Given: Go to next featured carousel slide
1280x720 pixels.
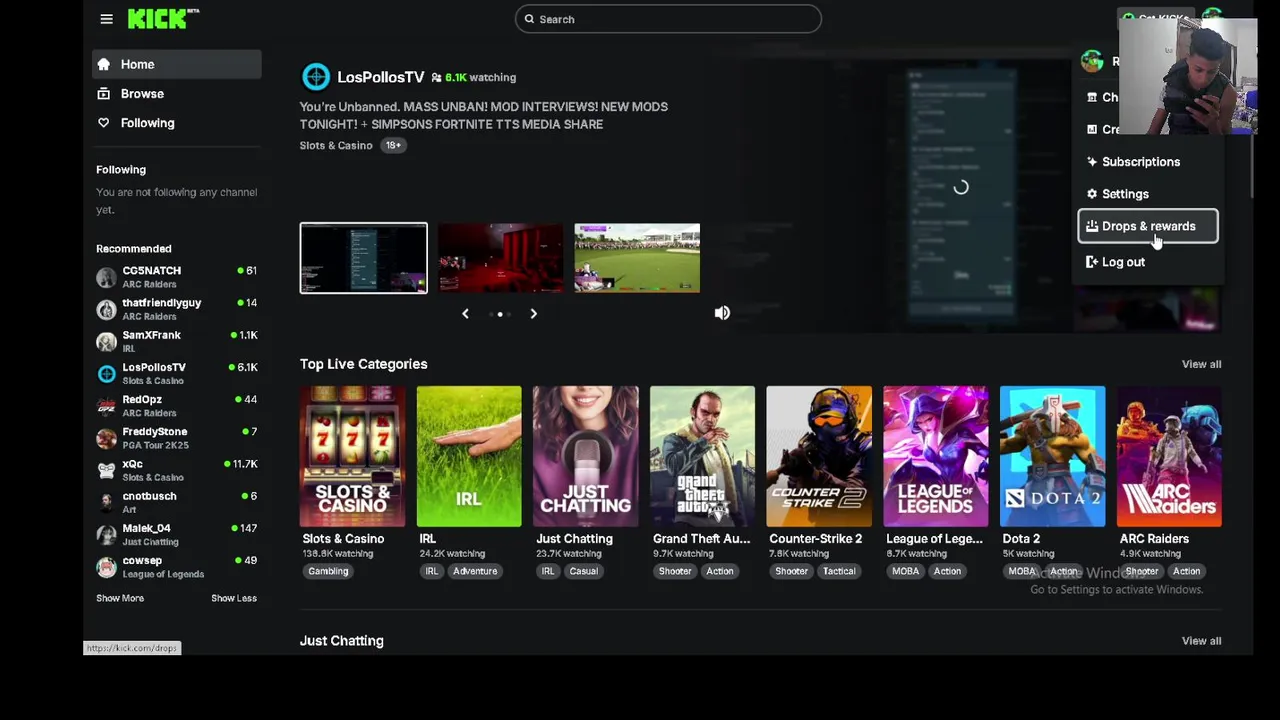Looking at the screenshot, I should tap(533, 314).
